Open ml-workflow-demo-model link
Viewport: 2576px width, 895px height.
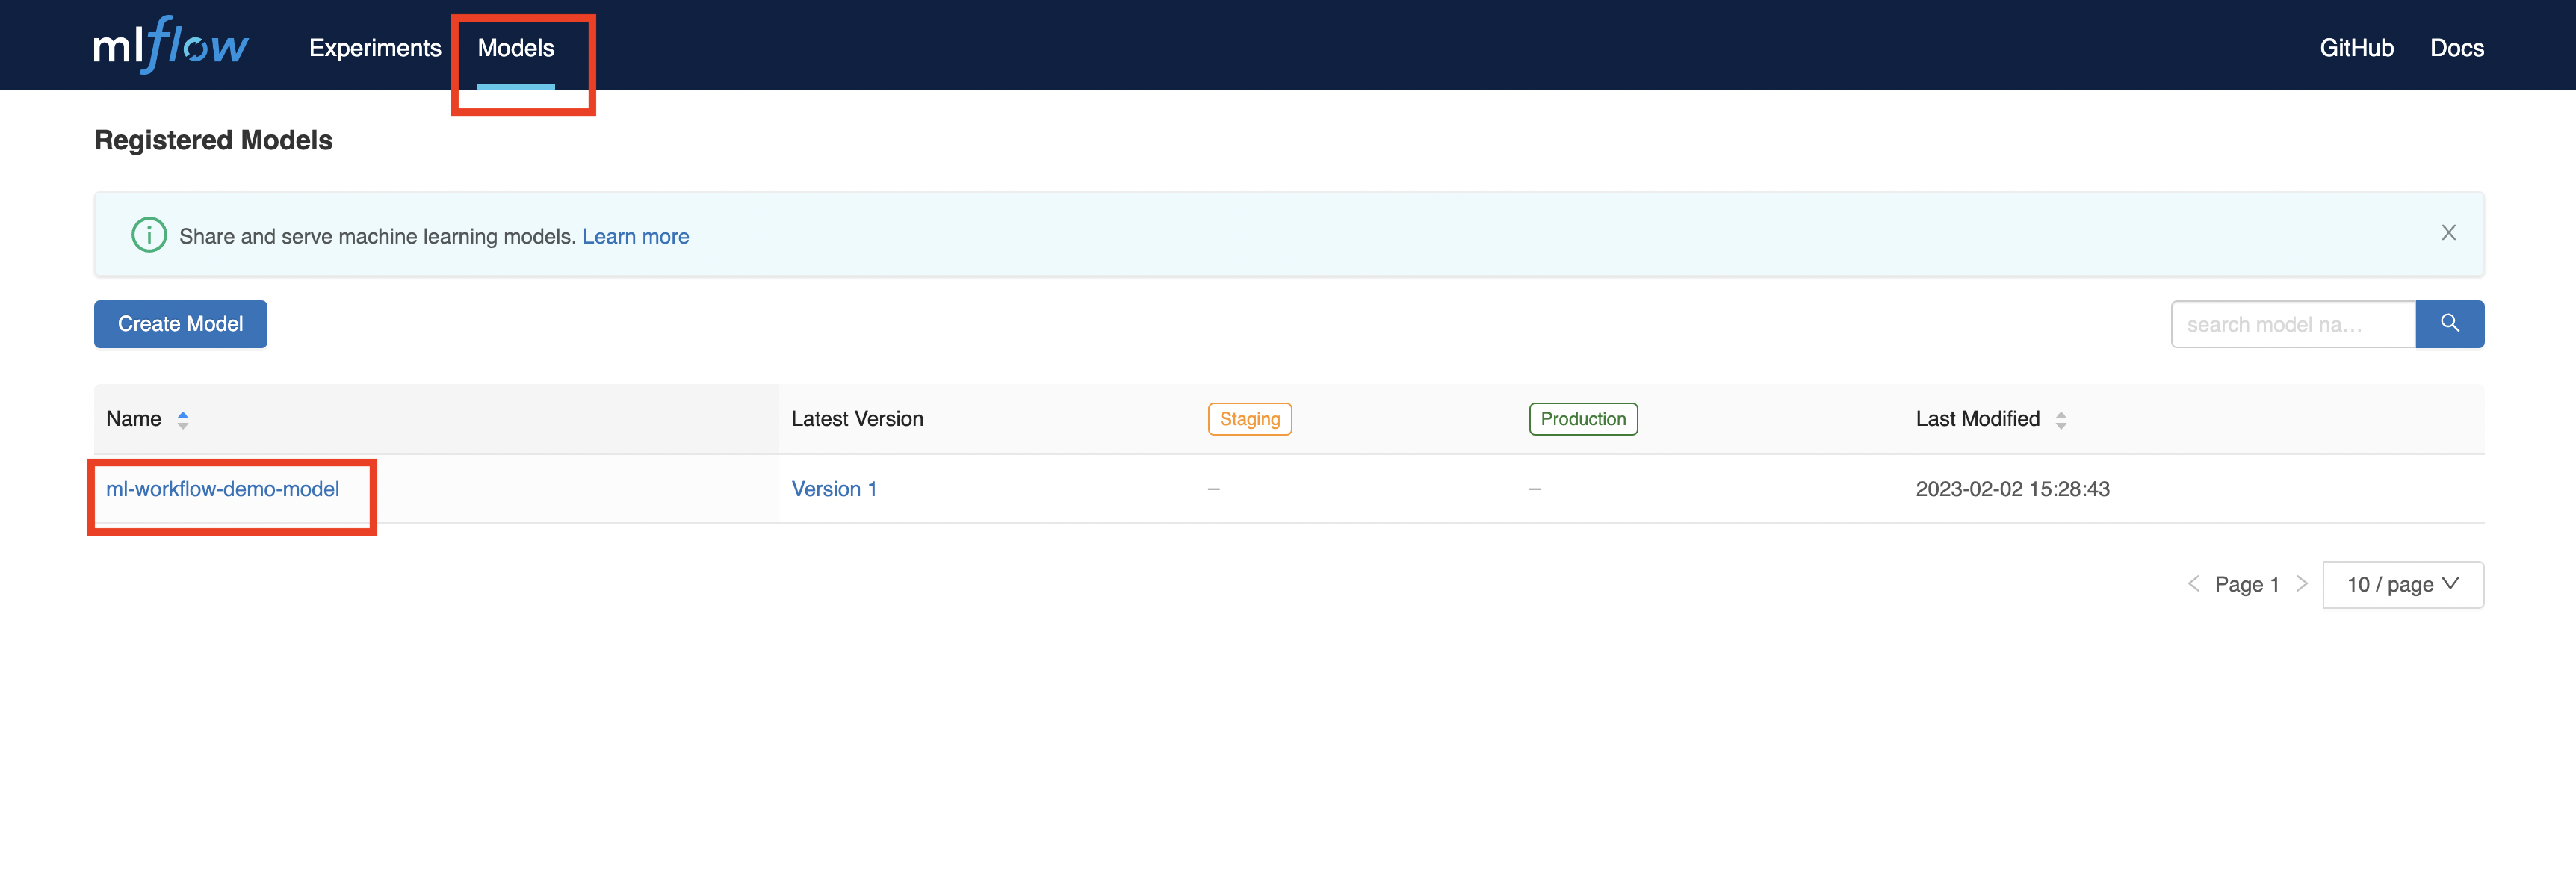tap(223, 489)
